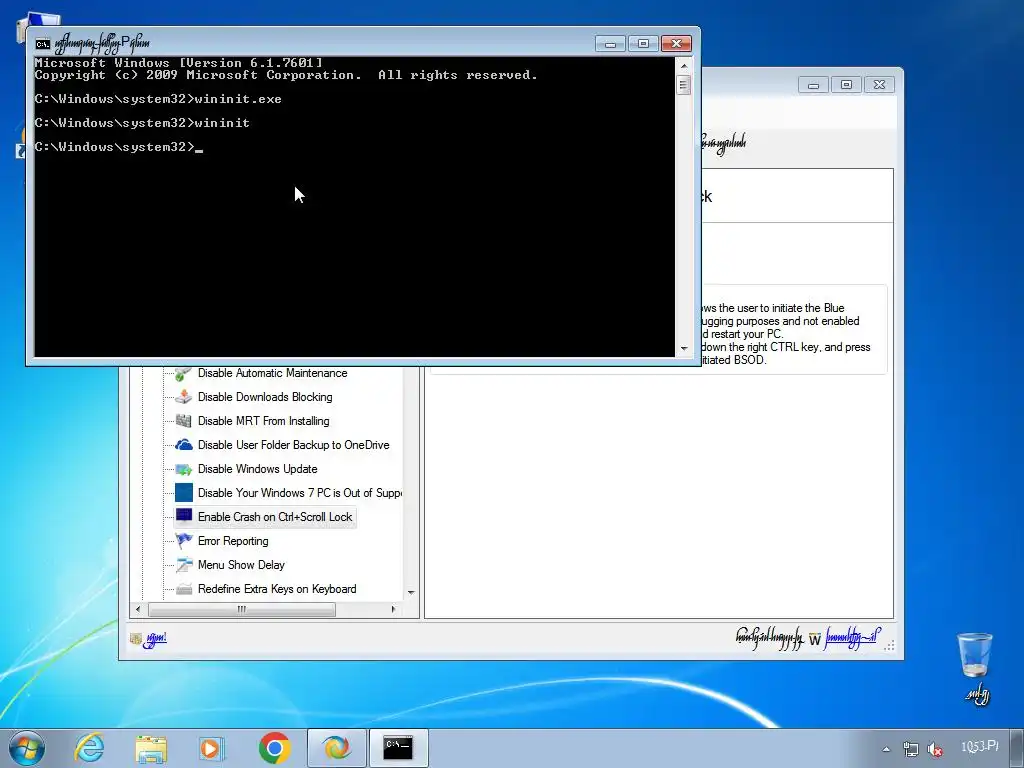Click the Disable MRT From Installing icon
The height and width of the screenshot is (768, 1024).
coord(184,421)
